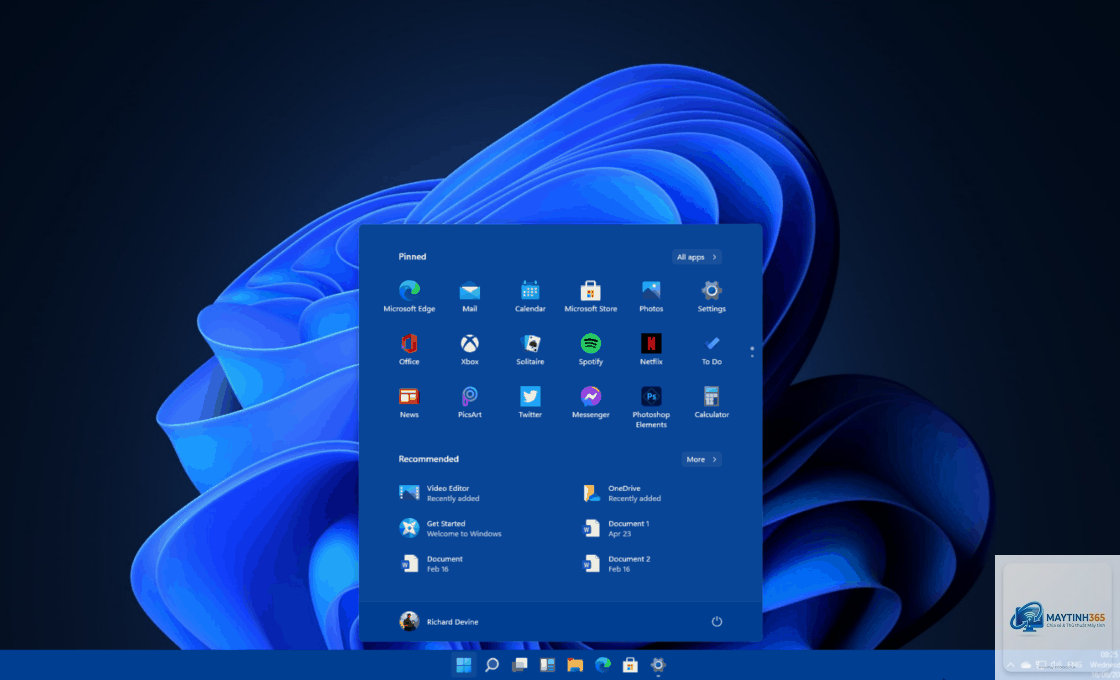The image size is (1120, 680).
Task: Go to next pinned page via dots
Action: [x=751, y=351]
